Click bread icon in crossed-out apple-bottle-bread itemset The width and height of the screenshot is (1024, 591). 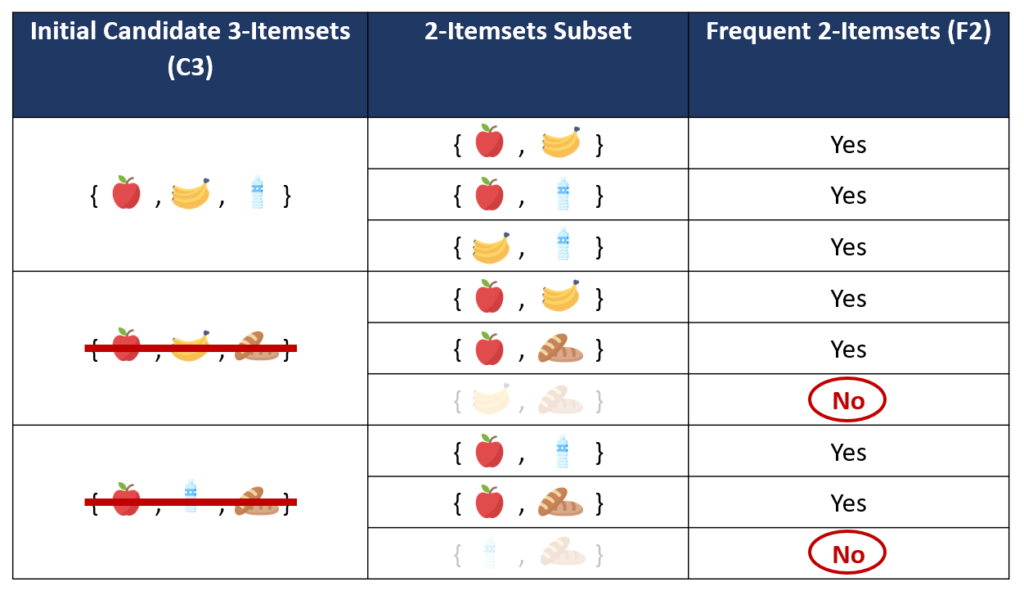click(x=257, y=500)
